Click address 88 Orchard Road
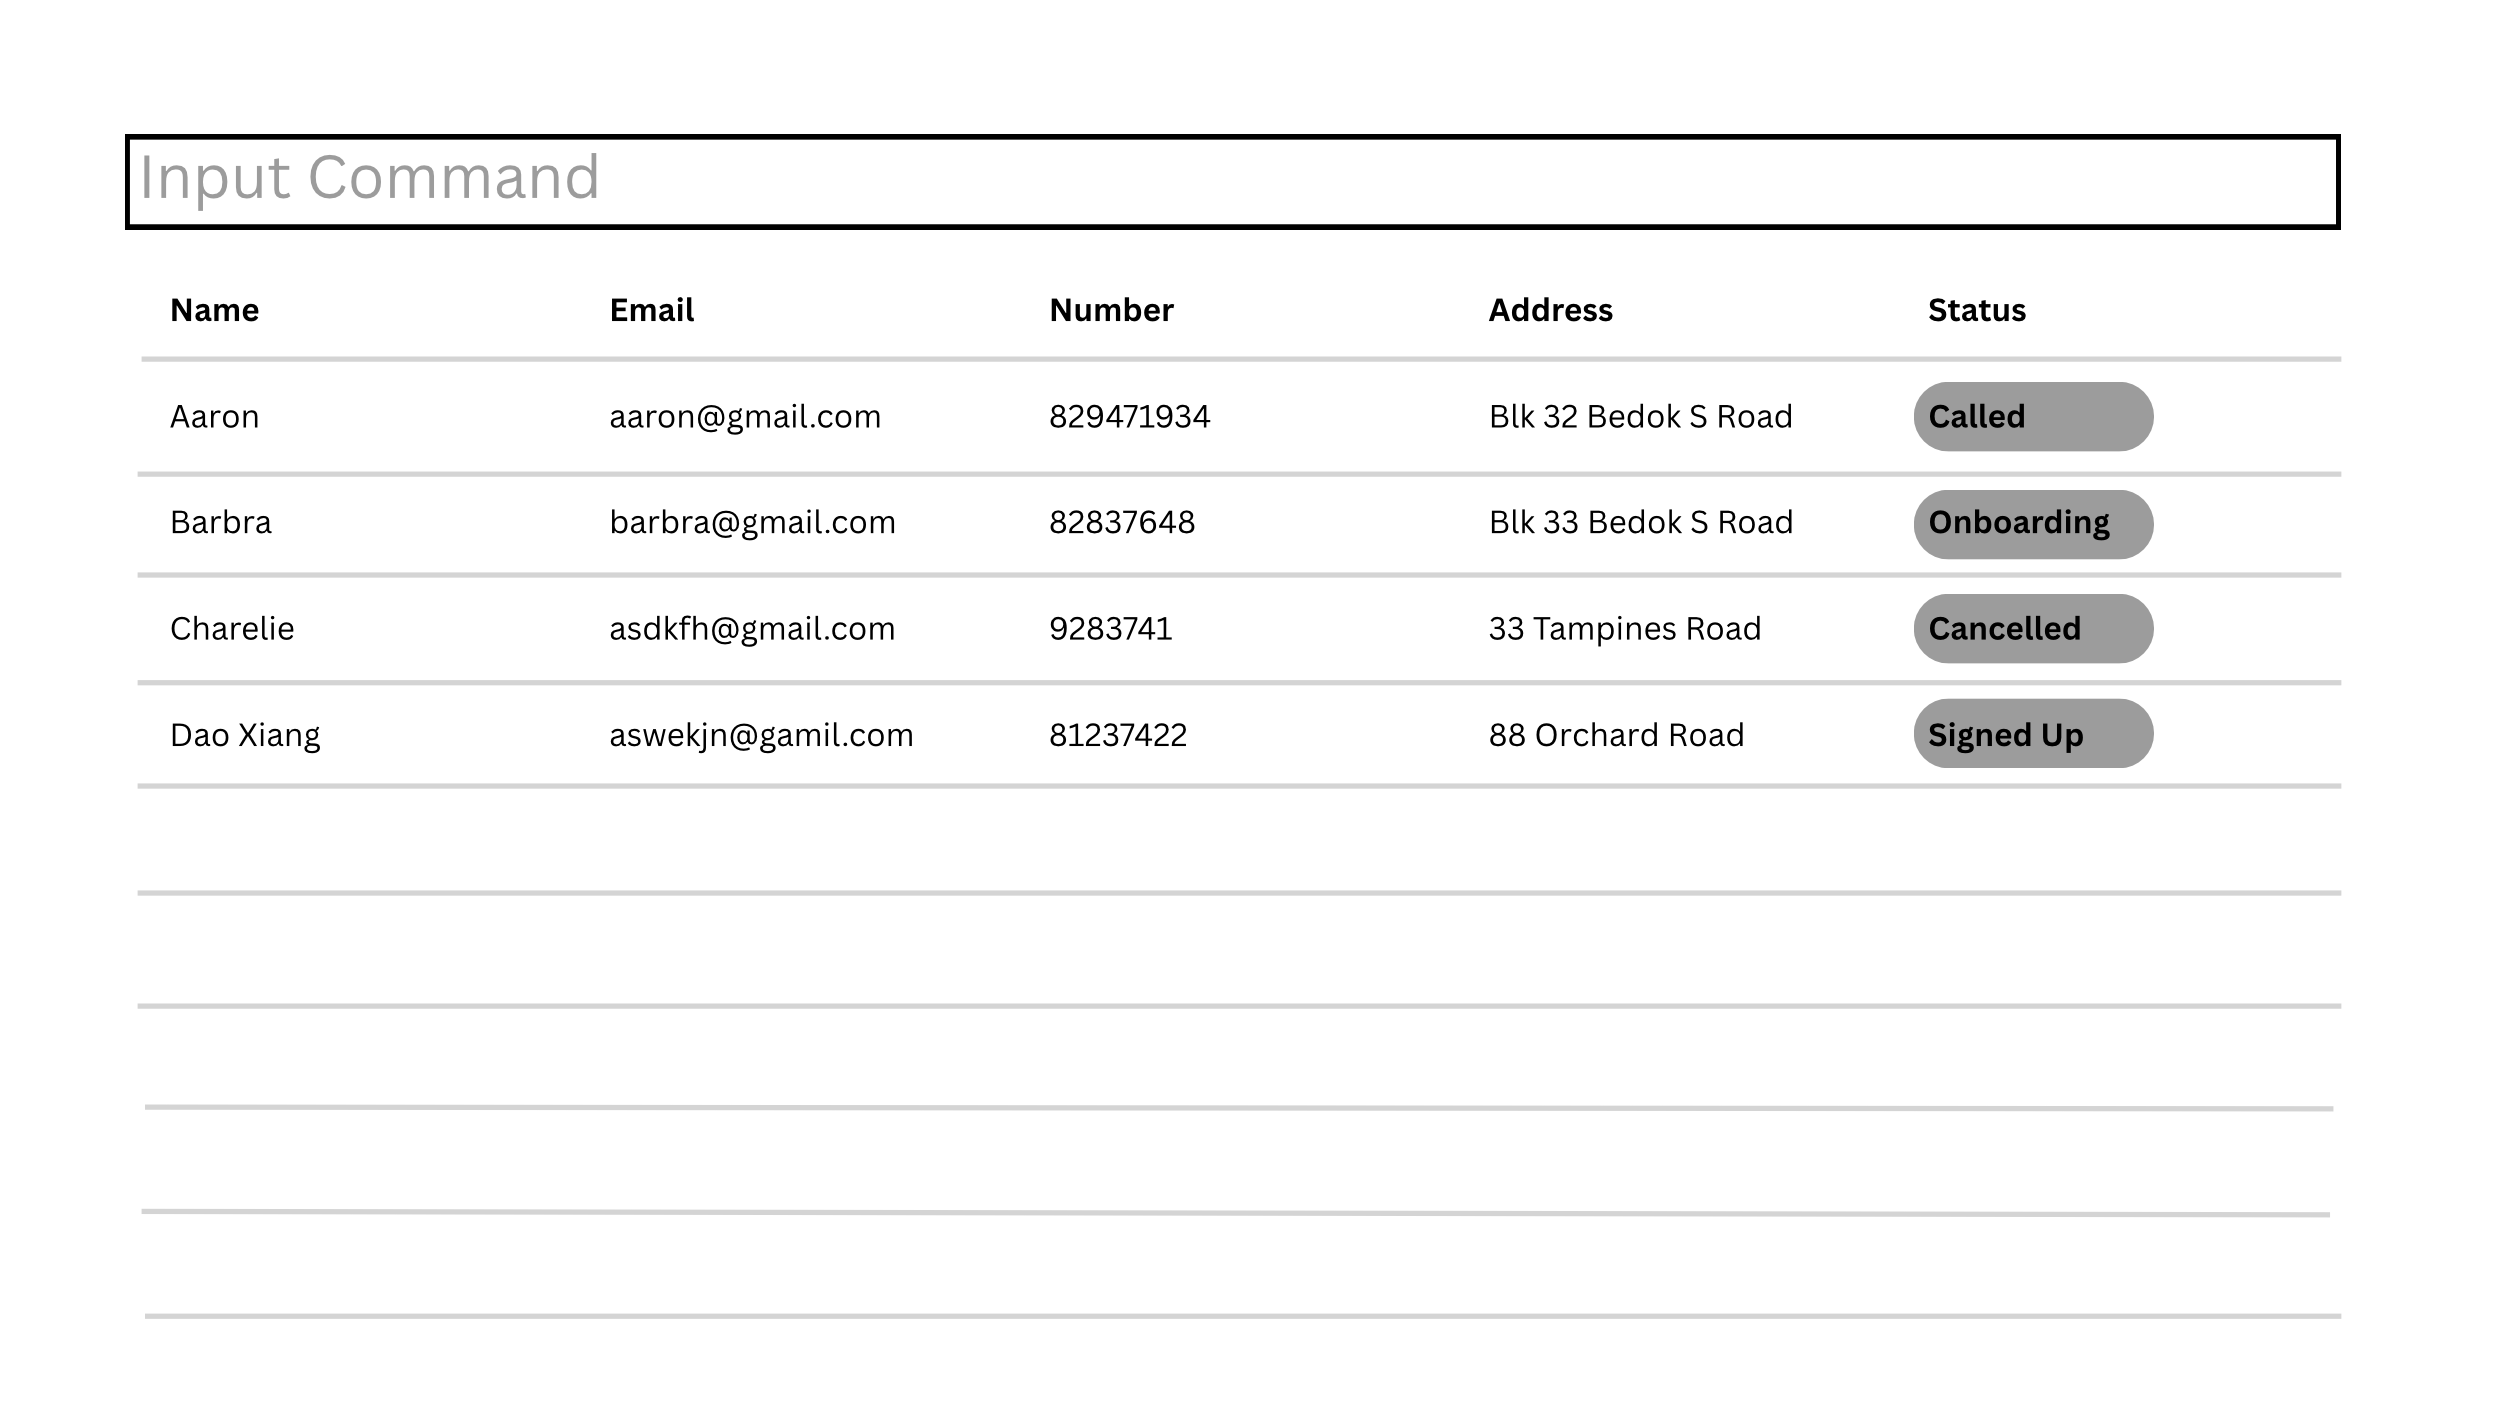The height and width of the screenshot is (1414, 2512). point(1616,735)
